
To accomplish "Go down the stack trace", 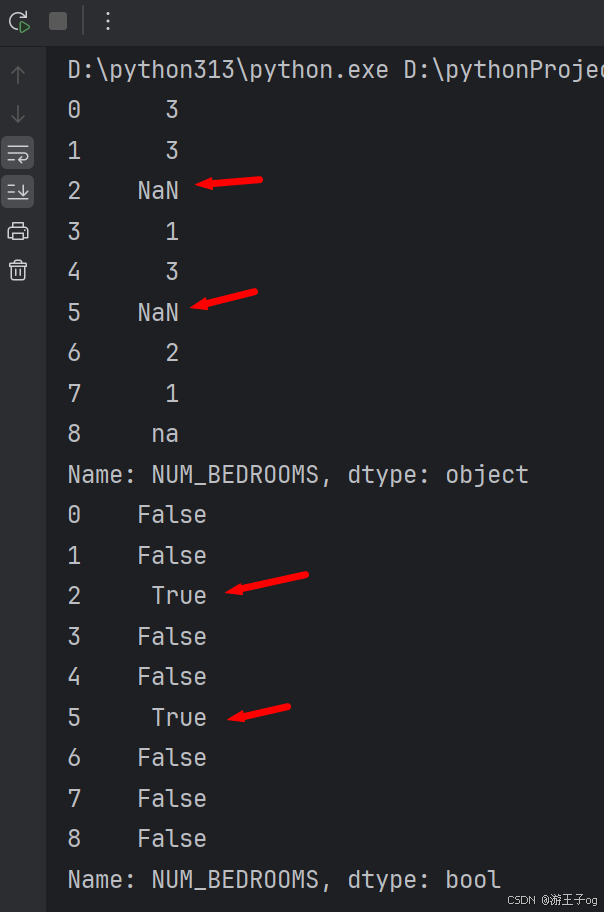I will (18, 113).
